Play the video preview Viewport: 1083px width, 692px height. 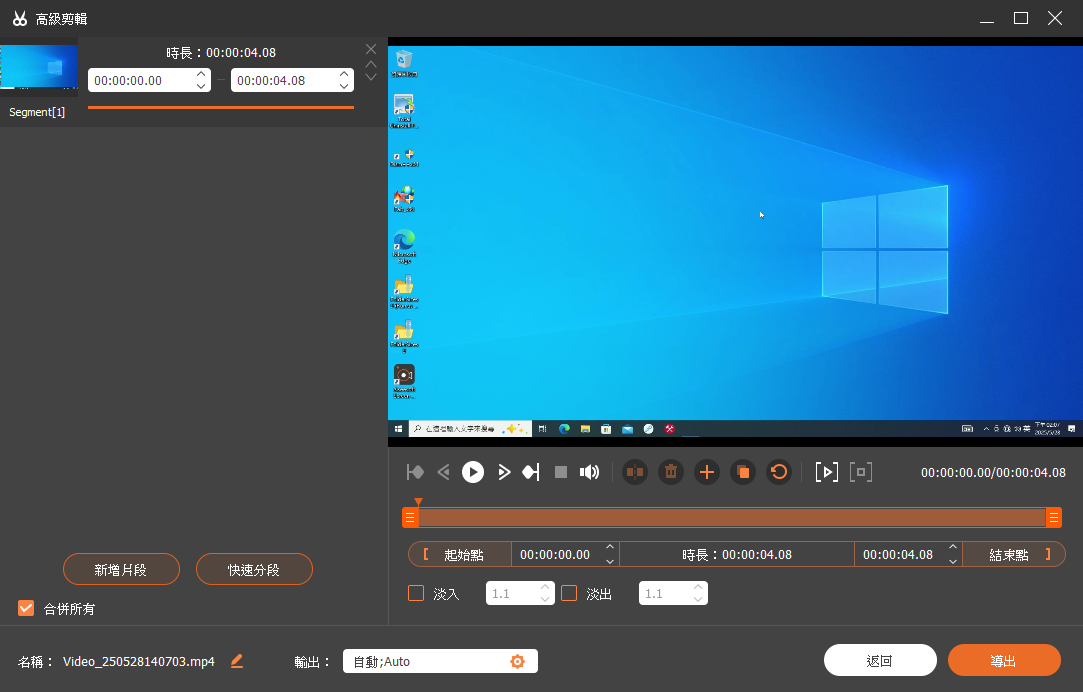[x=473, y=472]
